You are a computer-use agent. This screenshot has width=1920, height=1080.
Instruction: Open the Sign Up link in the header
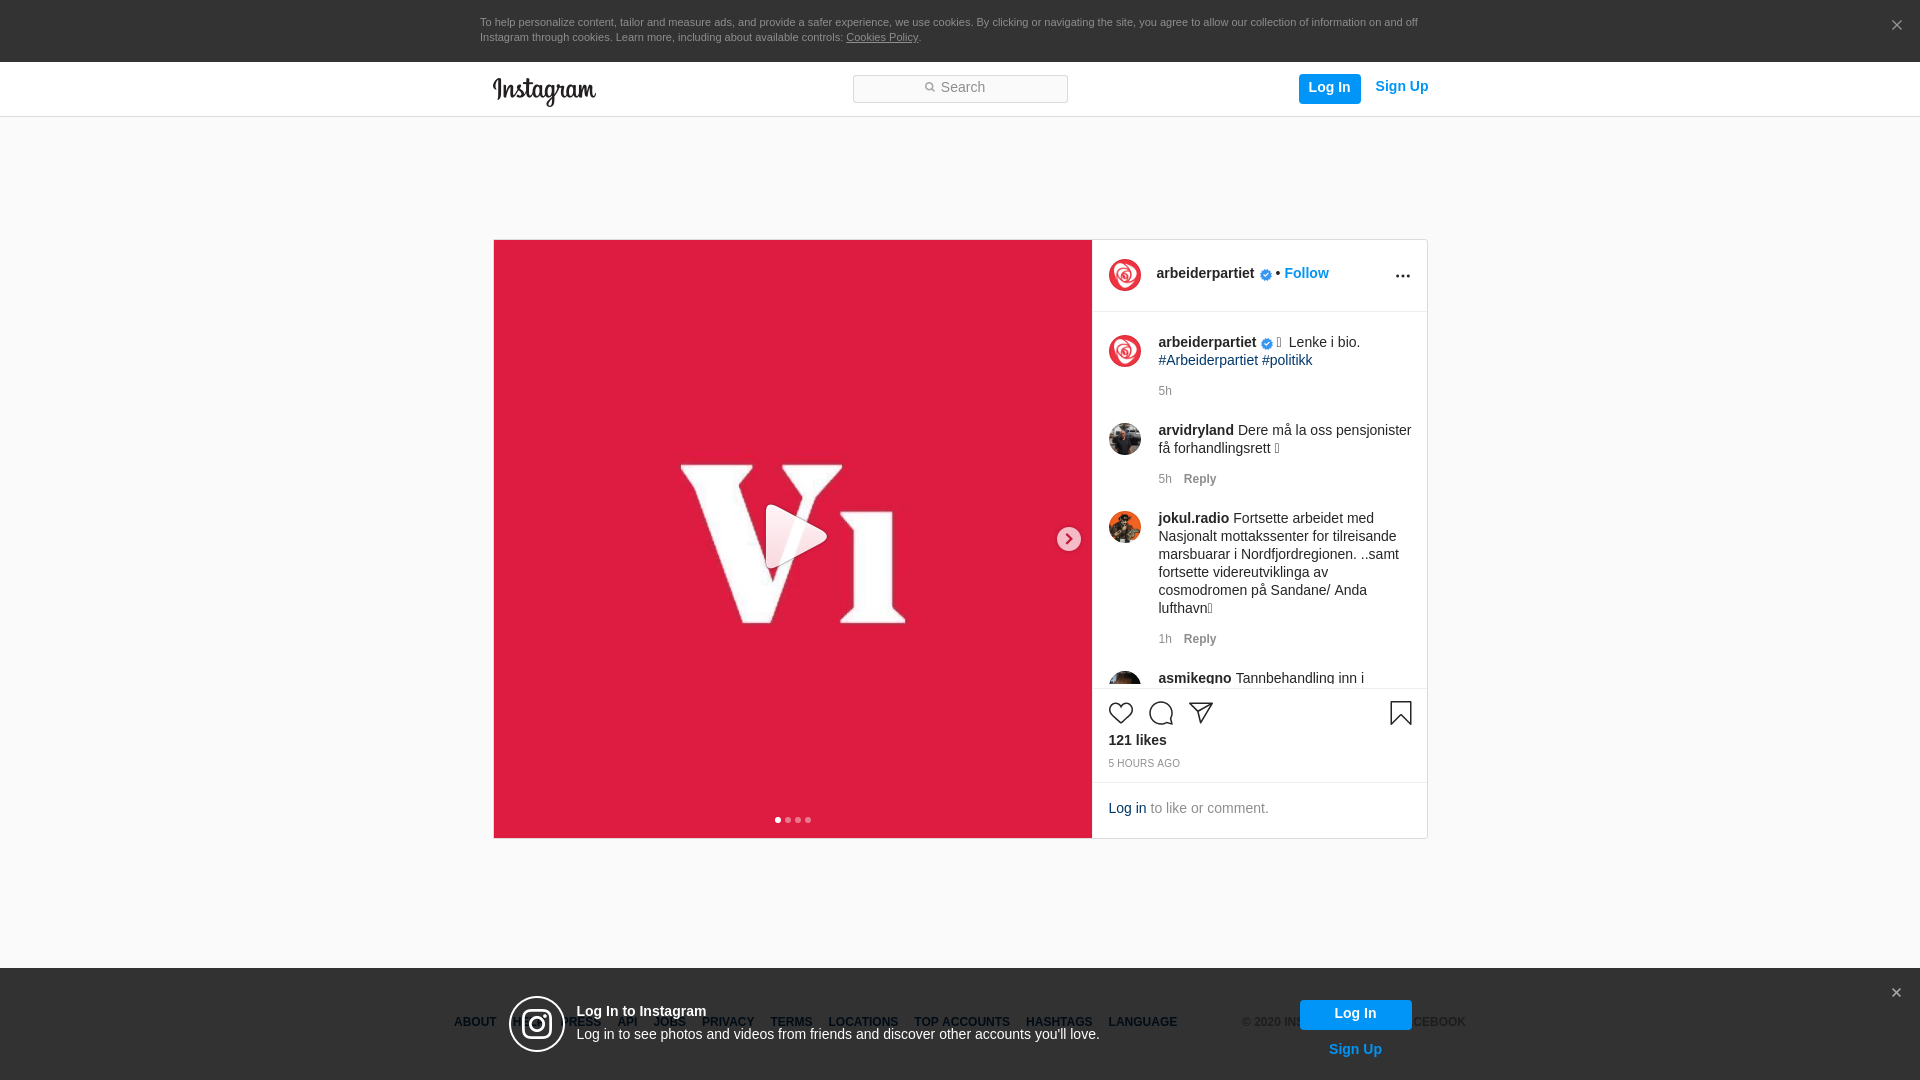[x=1401, y=87]
